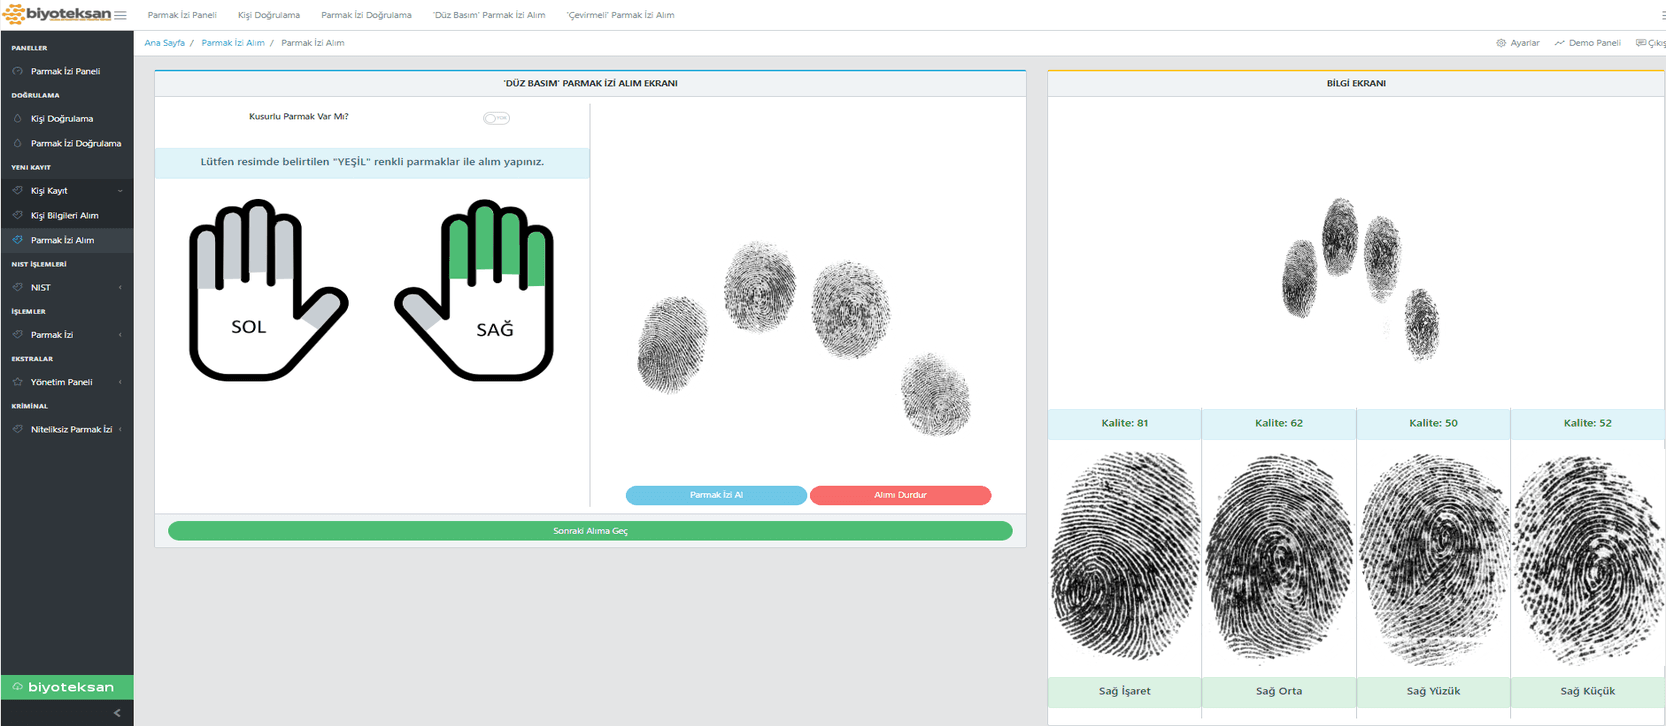Click the Kalite: 62 quality label
The height and width of the screenshot is (726, 1666).
(x=1279, y=423)
